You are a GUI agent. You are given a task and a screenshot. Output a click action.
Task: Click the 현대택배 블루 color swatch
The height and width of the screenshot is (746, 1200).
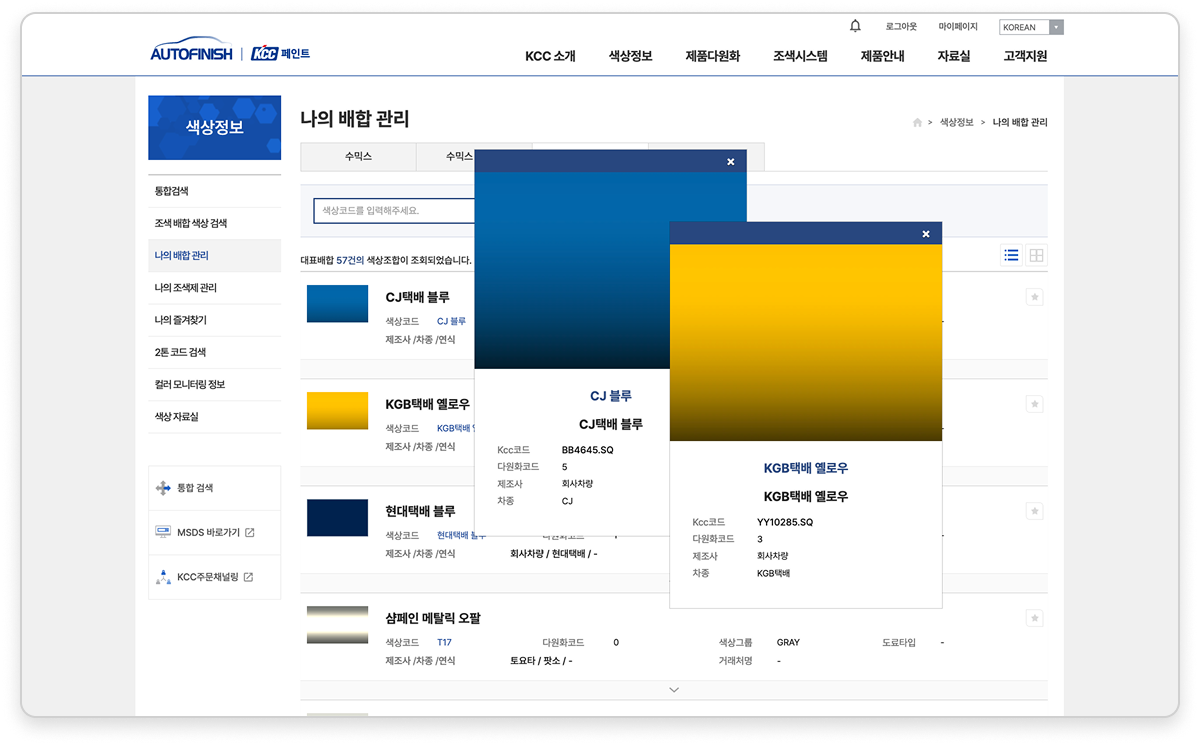point(338,518)
